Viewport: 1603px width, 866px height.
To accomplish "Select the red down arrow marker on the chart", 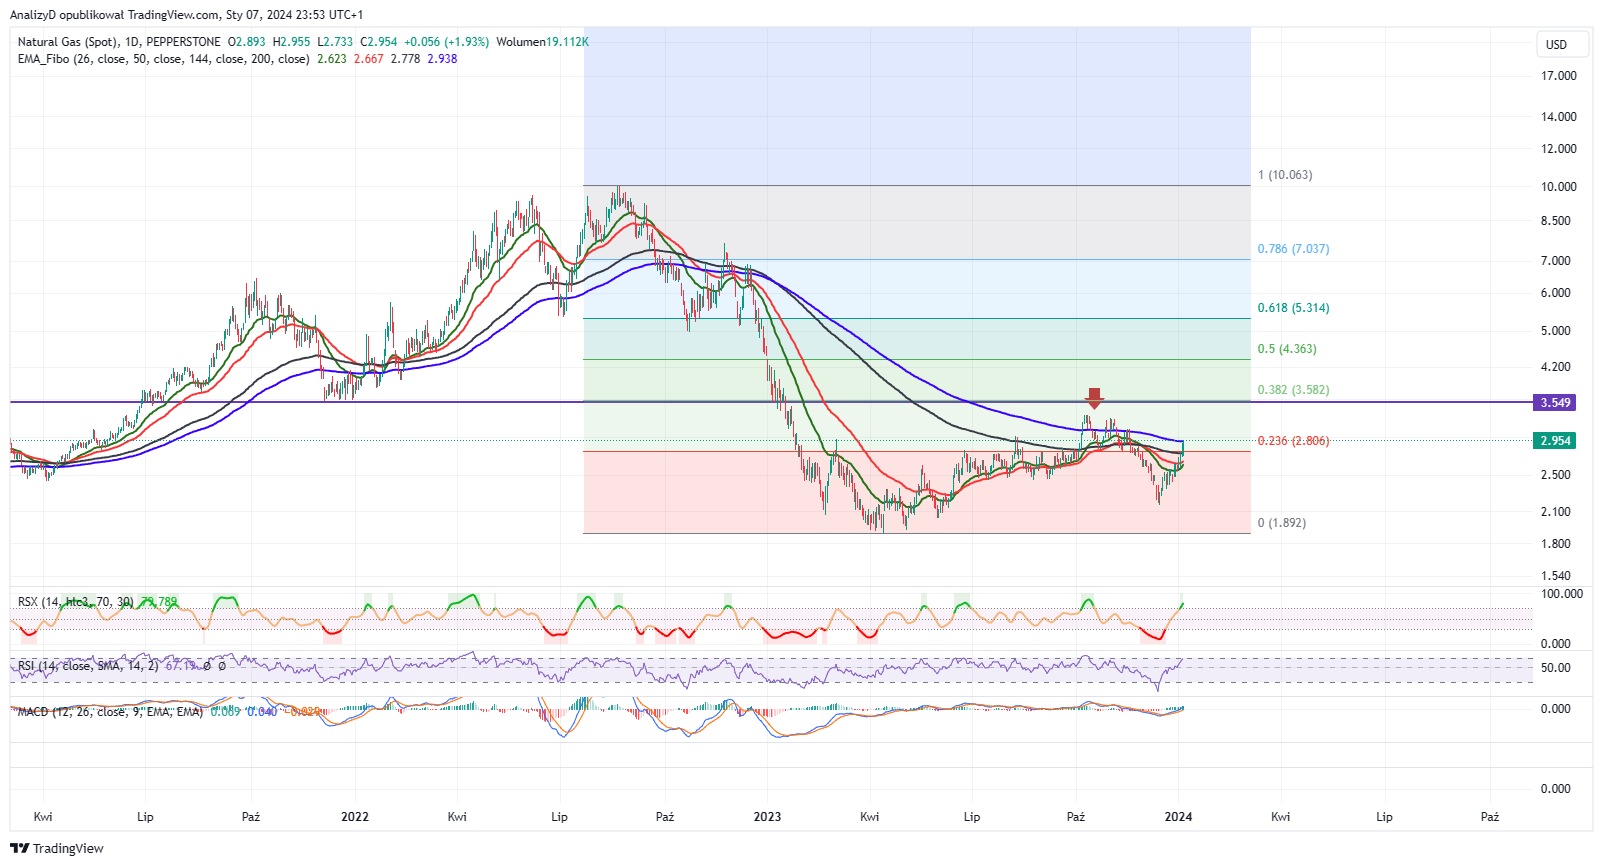I will click(1095, 398).
